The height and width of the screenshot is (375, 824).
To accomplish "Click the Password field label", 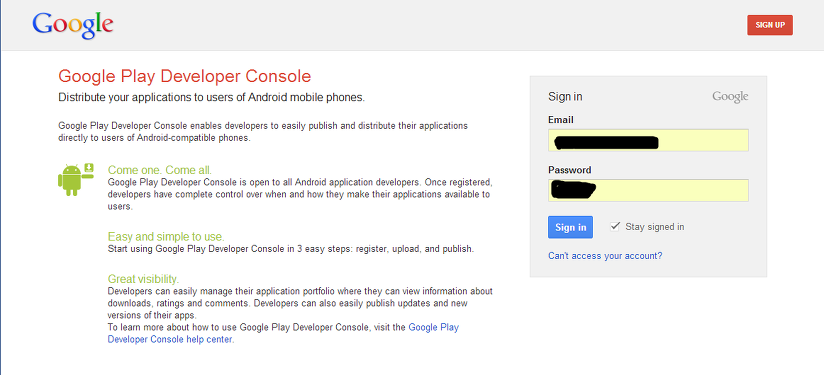I will 570,170.
